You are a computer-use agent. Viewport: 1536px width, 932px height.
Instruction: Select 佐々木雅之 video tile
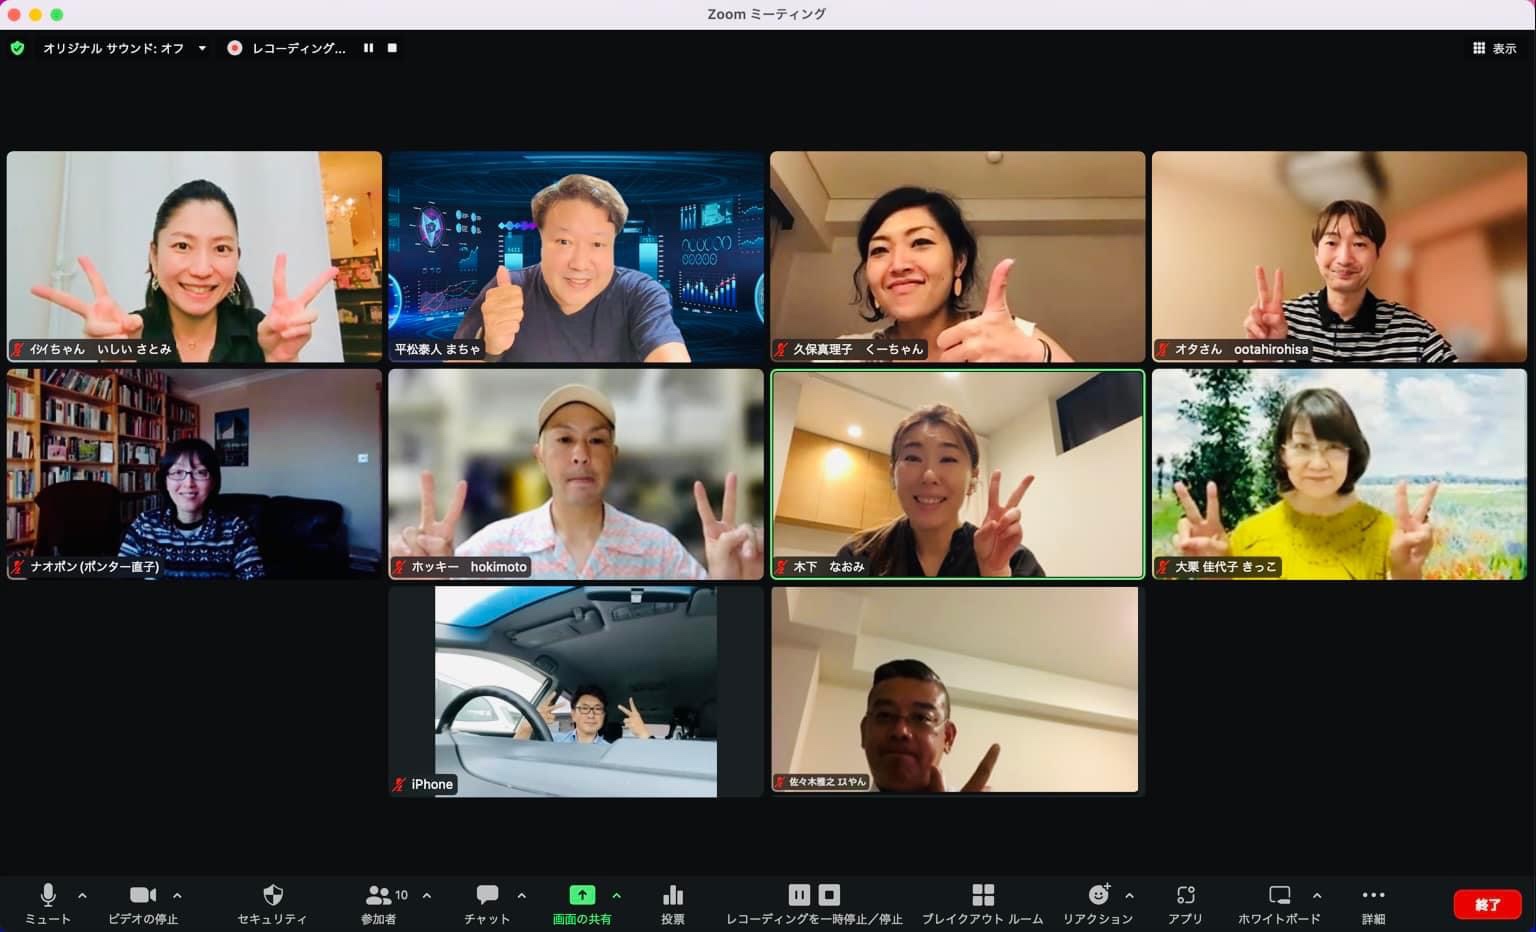958,692
